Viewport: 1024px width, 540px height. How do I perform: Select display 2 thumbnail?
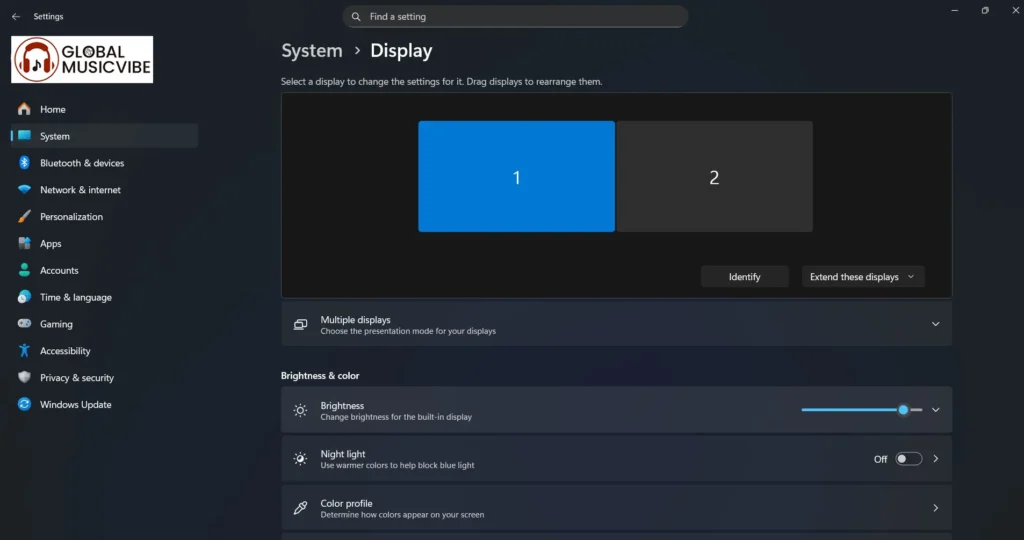click(714, 176)
